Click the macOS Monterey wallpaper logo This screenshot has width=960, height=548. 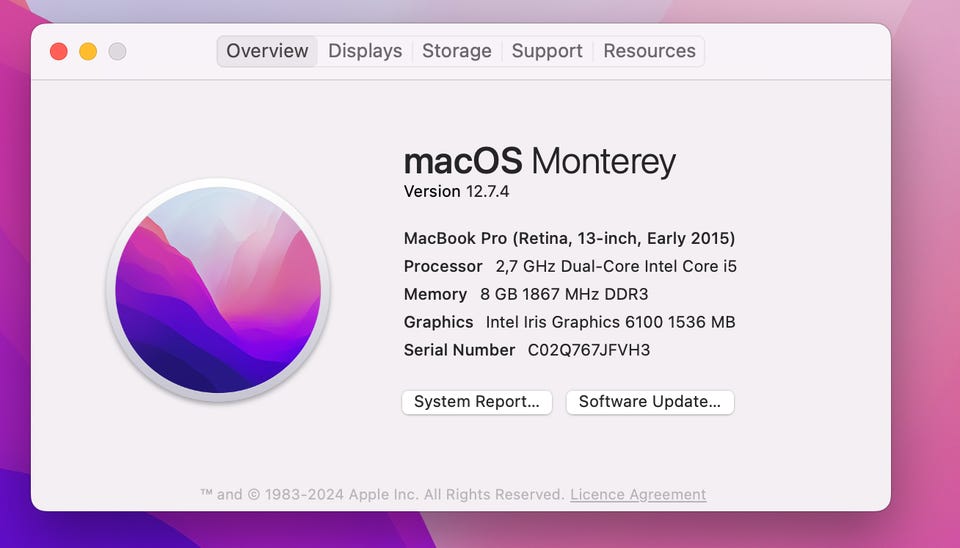[218, 288]
